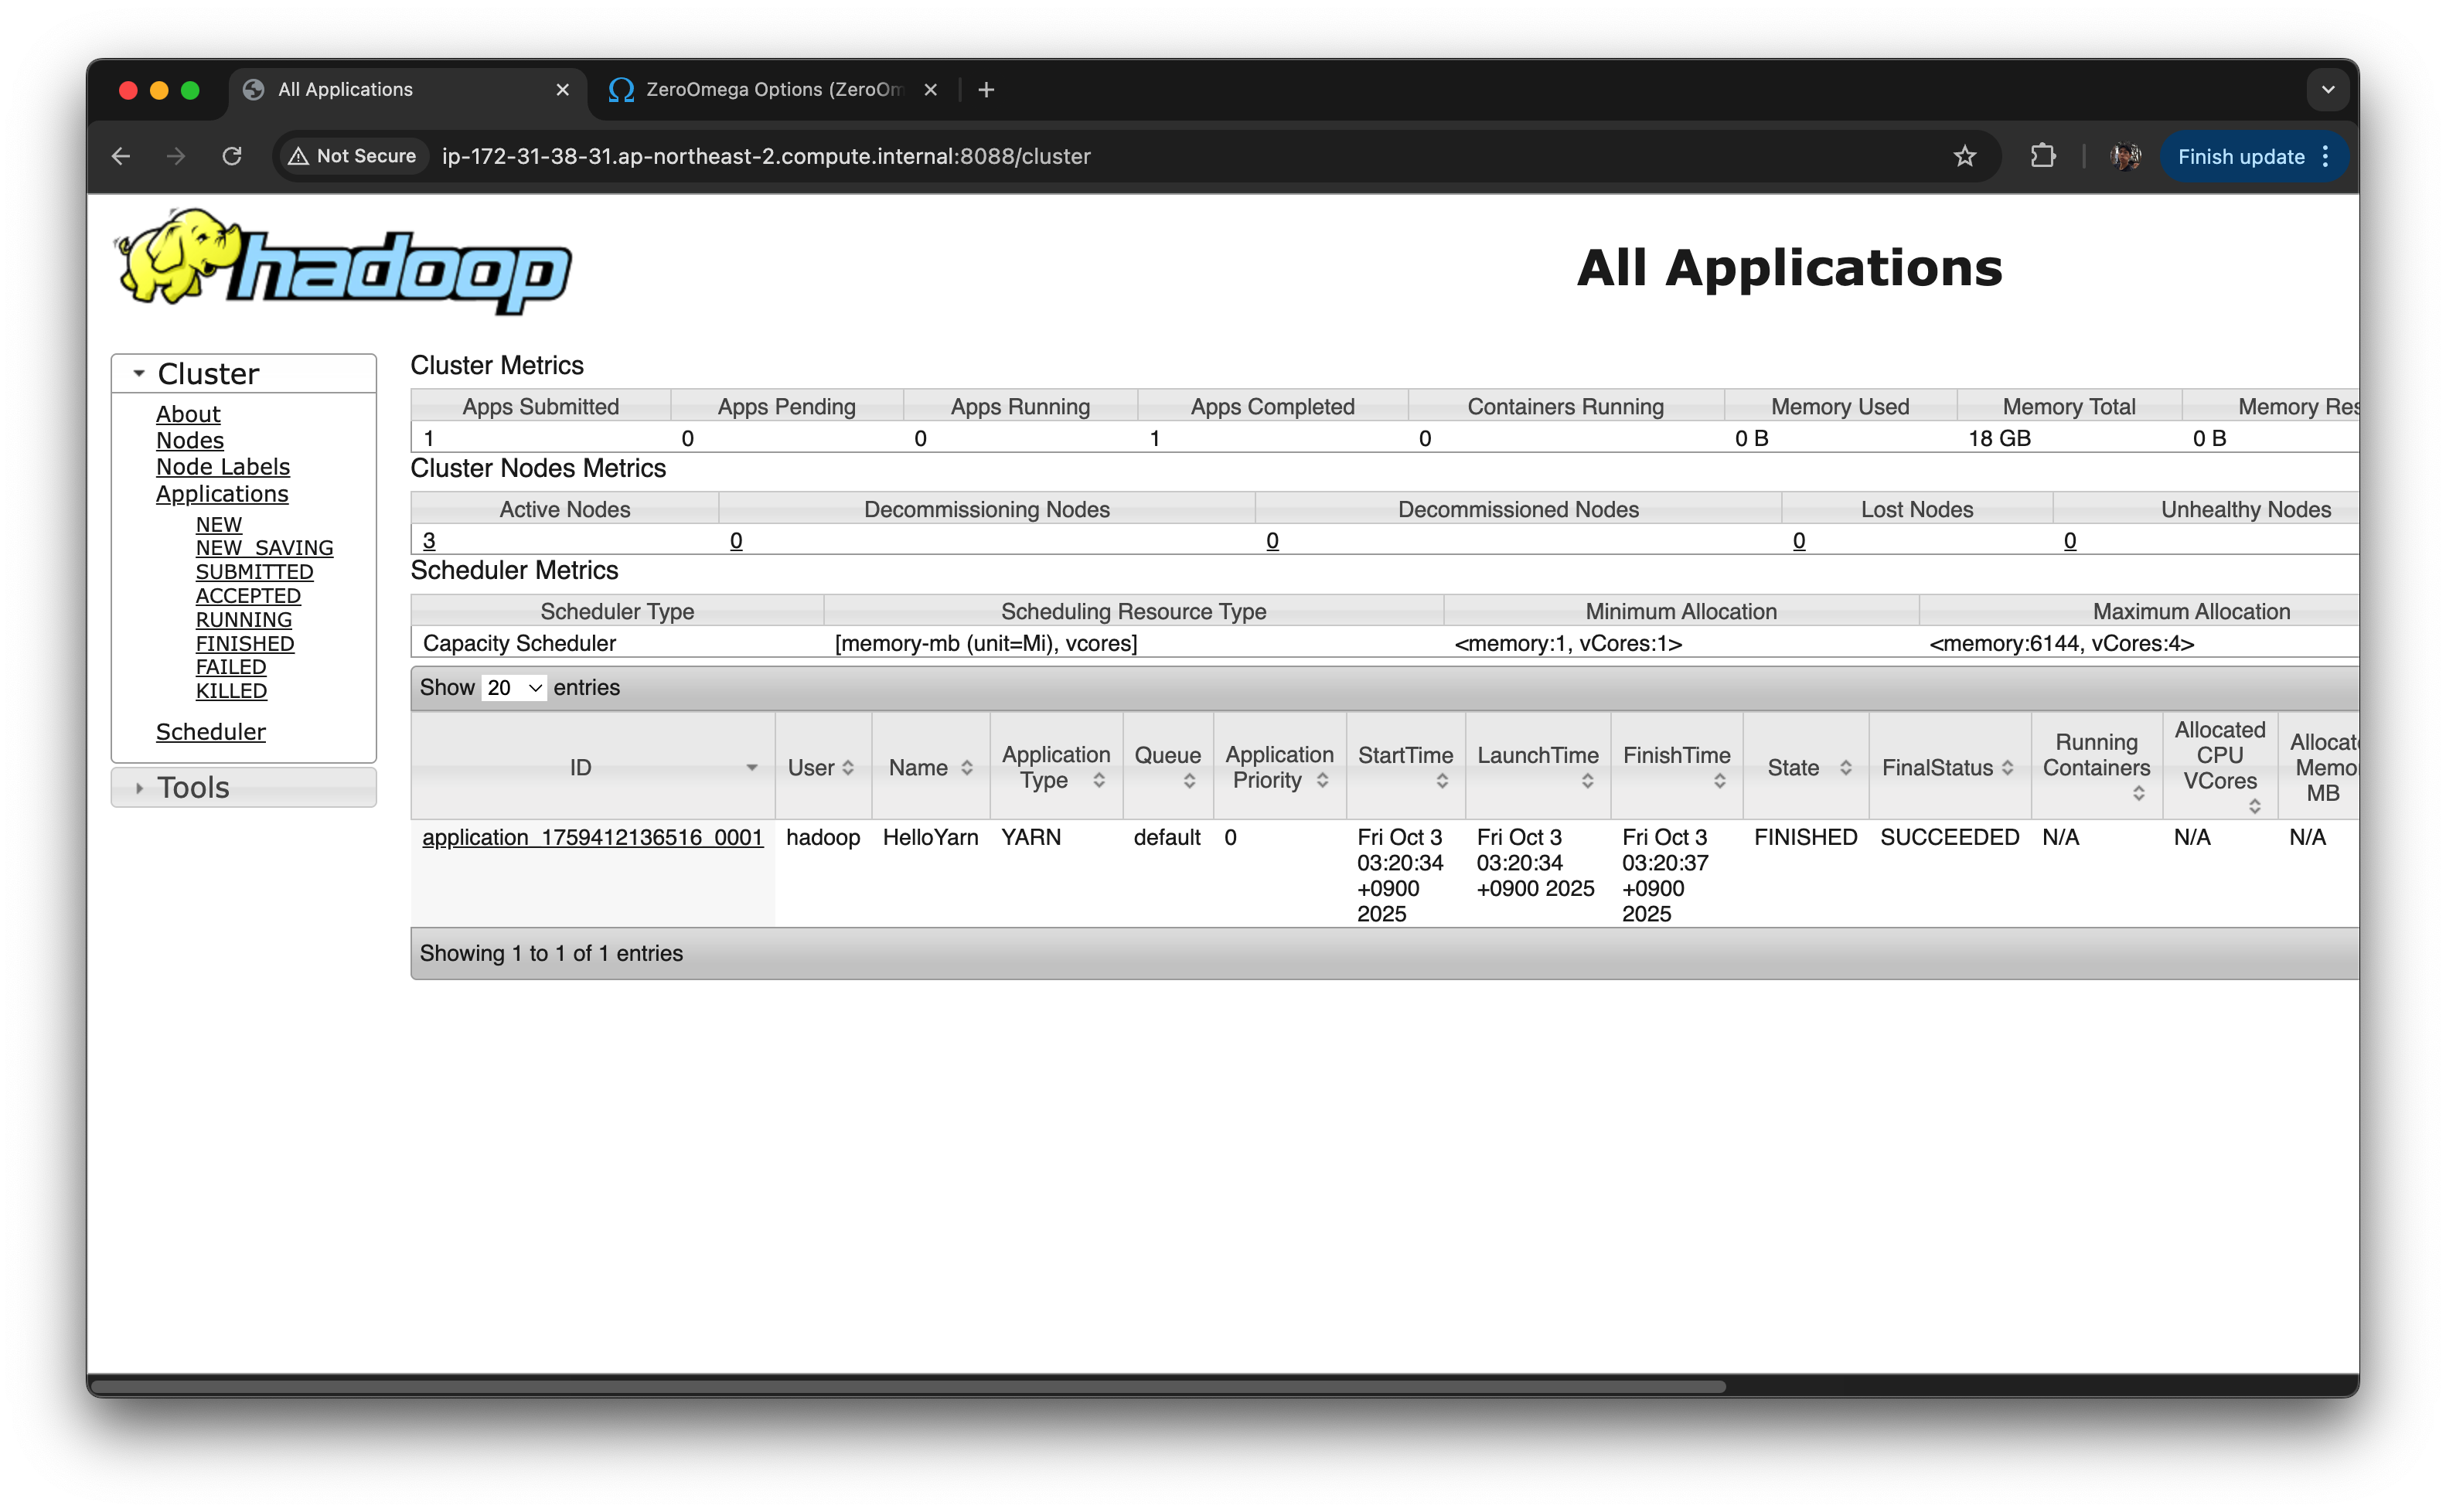Expand the Tools sidebar section
Image resolution: width=2446 pixels, height=1512 pixels.
[193, 788]
